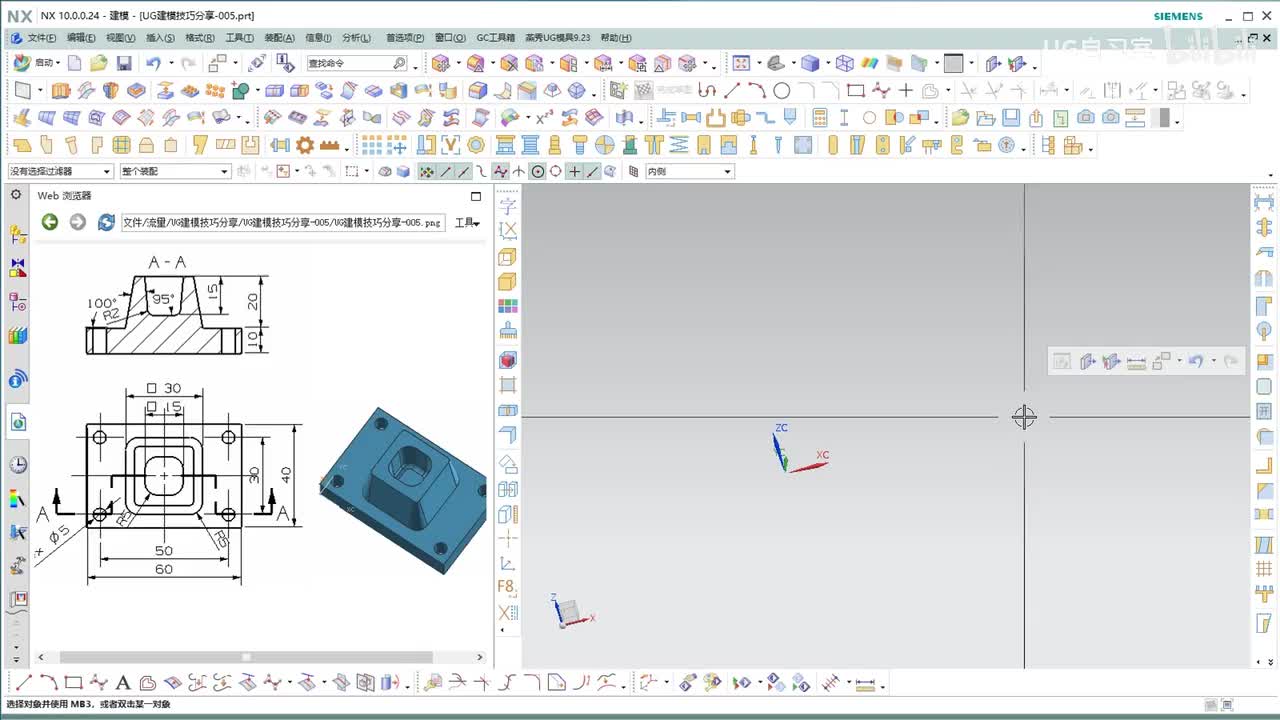Open the selection filter dropdown reading 没有选择过滤器

point(60,172)
